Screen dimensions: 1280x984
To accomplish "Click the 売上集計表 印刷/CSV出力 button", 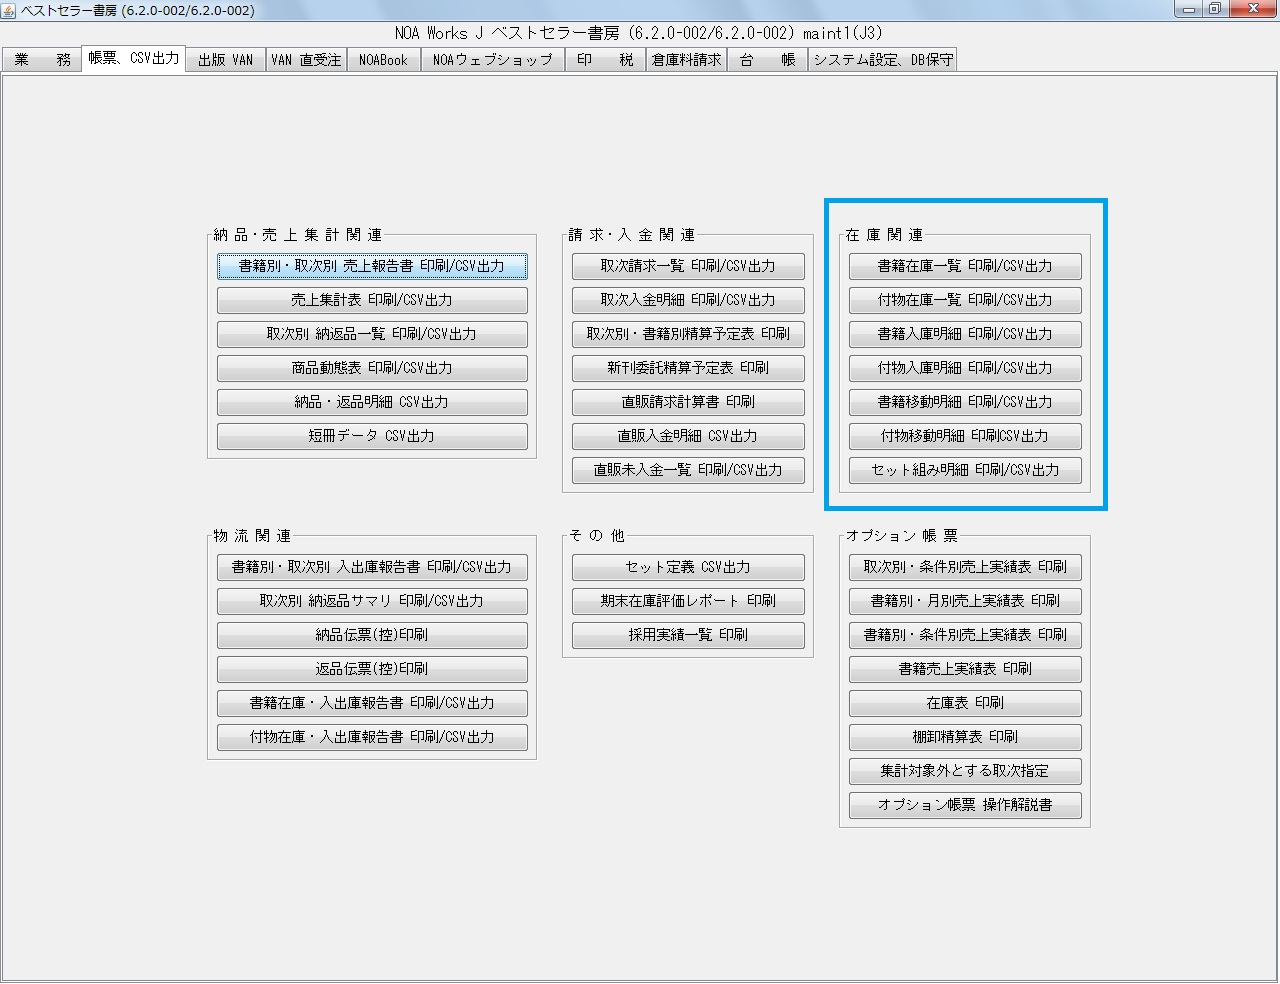I will [372, 300].
